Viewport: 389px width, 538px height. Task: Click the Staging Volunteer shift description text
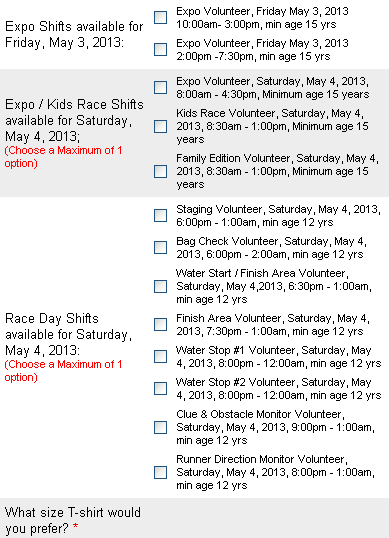tap(278, 215)
